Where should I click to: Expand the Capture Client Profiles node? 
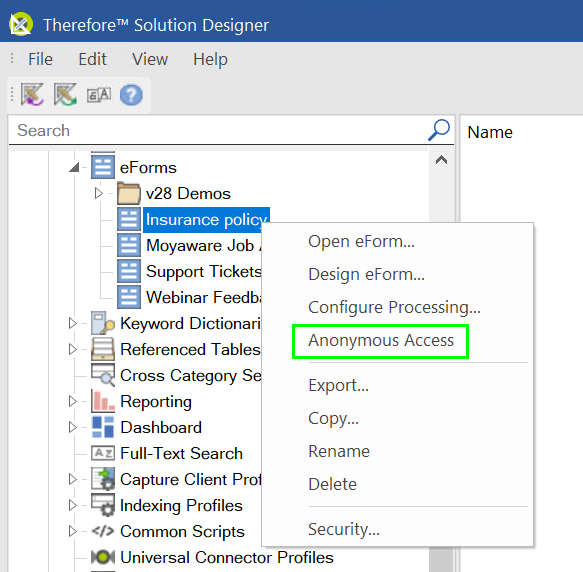[73, 479]
